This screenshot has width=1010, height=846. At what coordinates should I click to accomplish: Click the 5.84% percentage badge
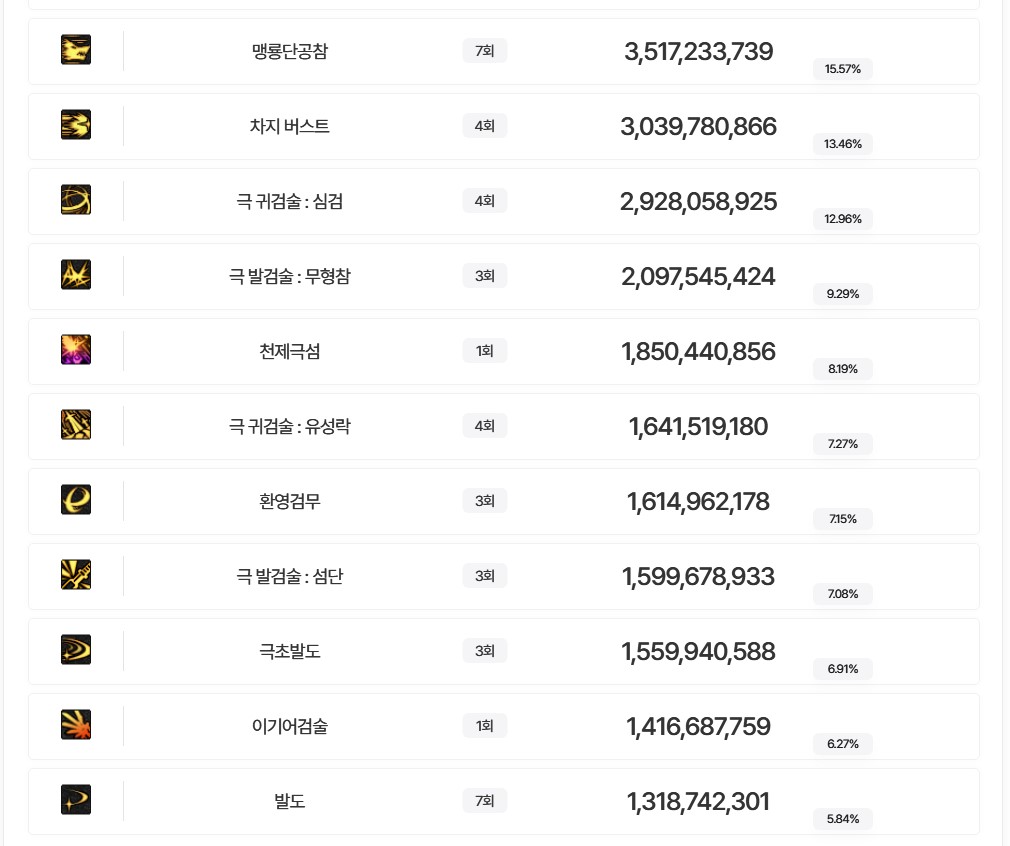coord(843,819)
